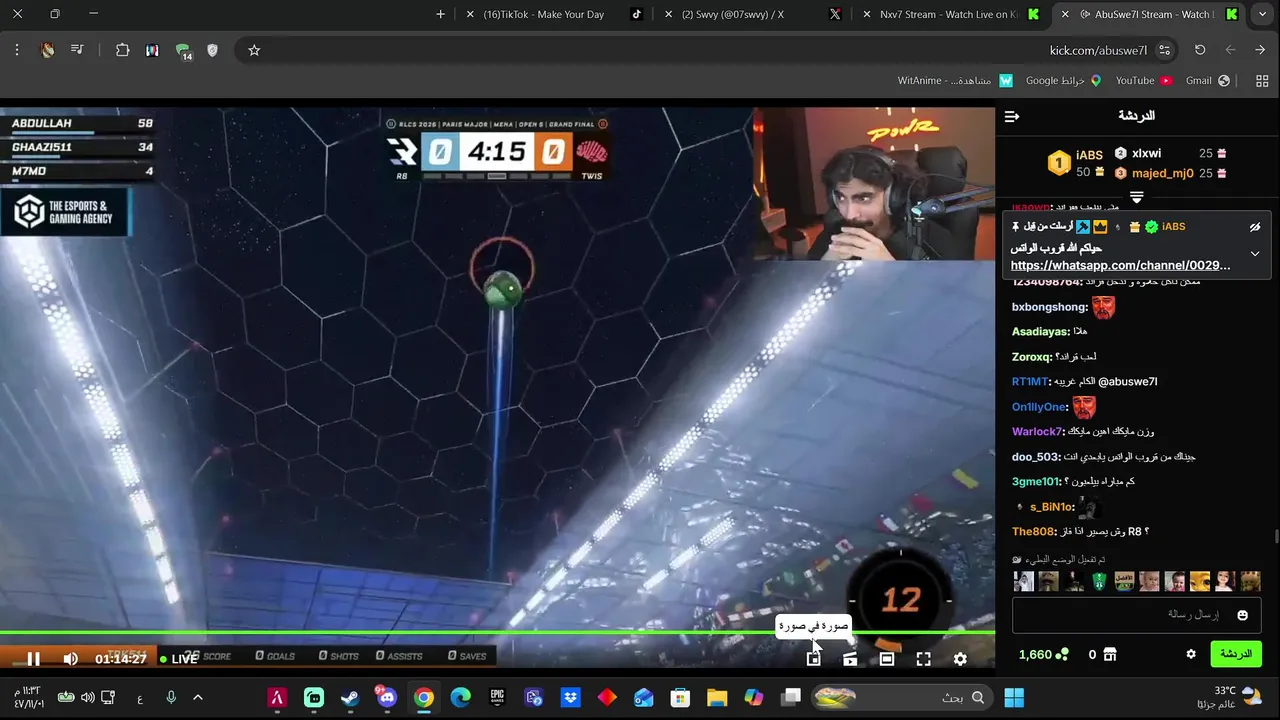Expand the pinned message chevron
The height and width of the screenshot is (720, 1280).
pyautogui.click(x=1255, y=253)
